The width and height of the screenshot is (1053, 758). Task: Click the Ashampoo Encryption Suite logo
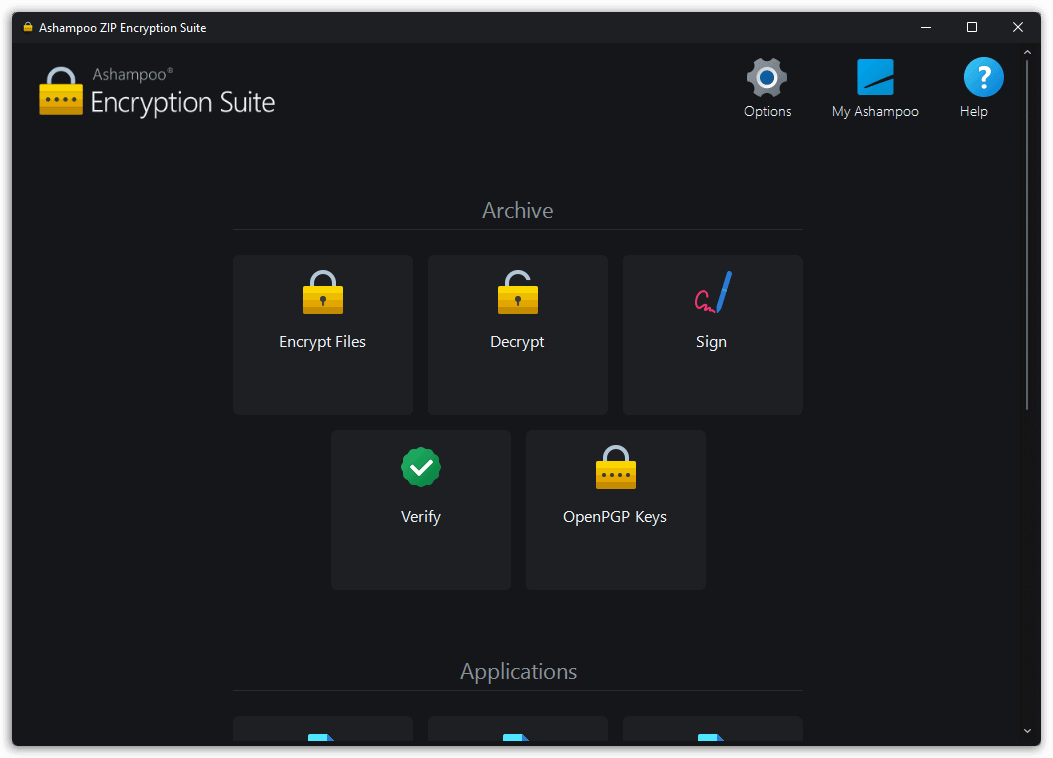pyautogui.click(x=157, y=91)
